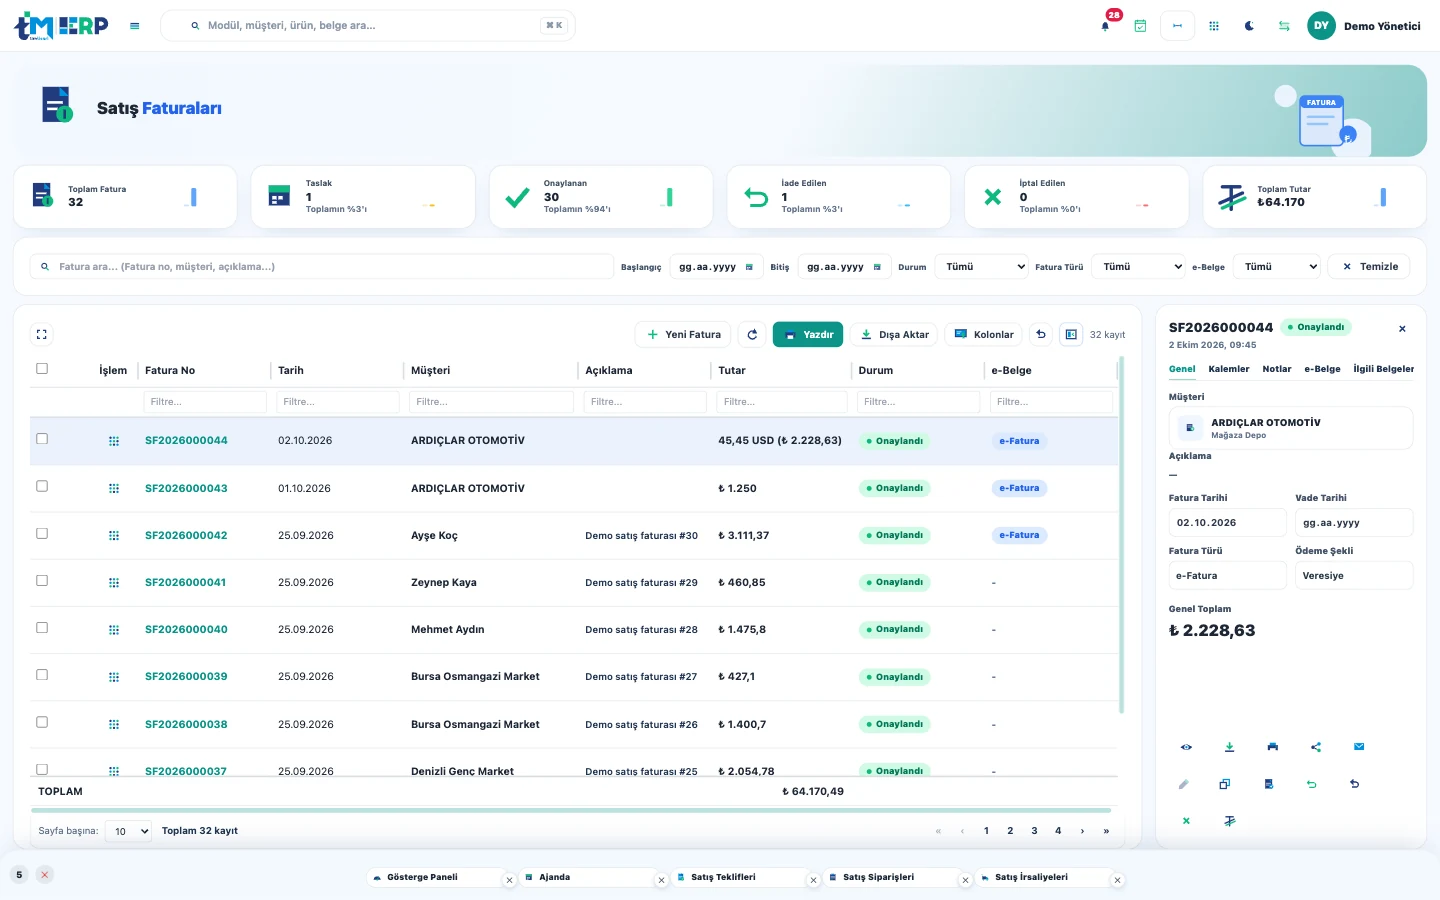Create a new invoice with Yeni Fatura
This screenshot has height=900, width=1440.
684,335
